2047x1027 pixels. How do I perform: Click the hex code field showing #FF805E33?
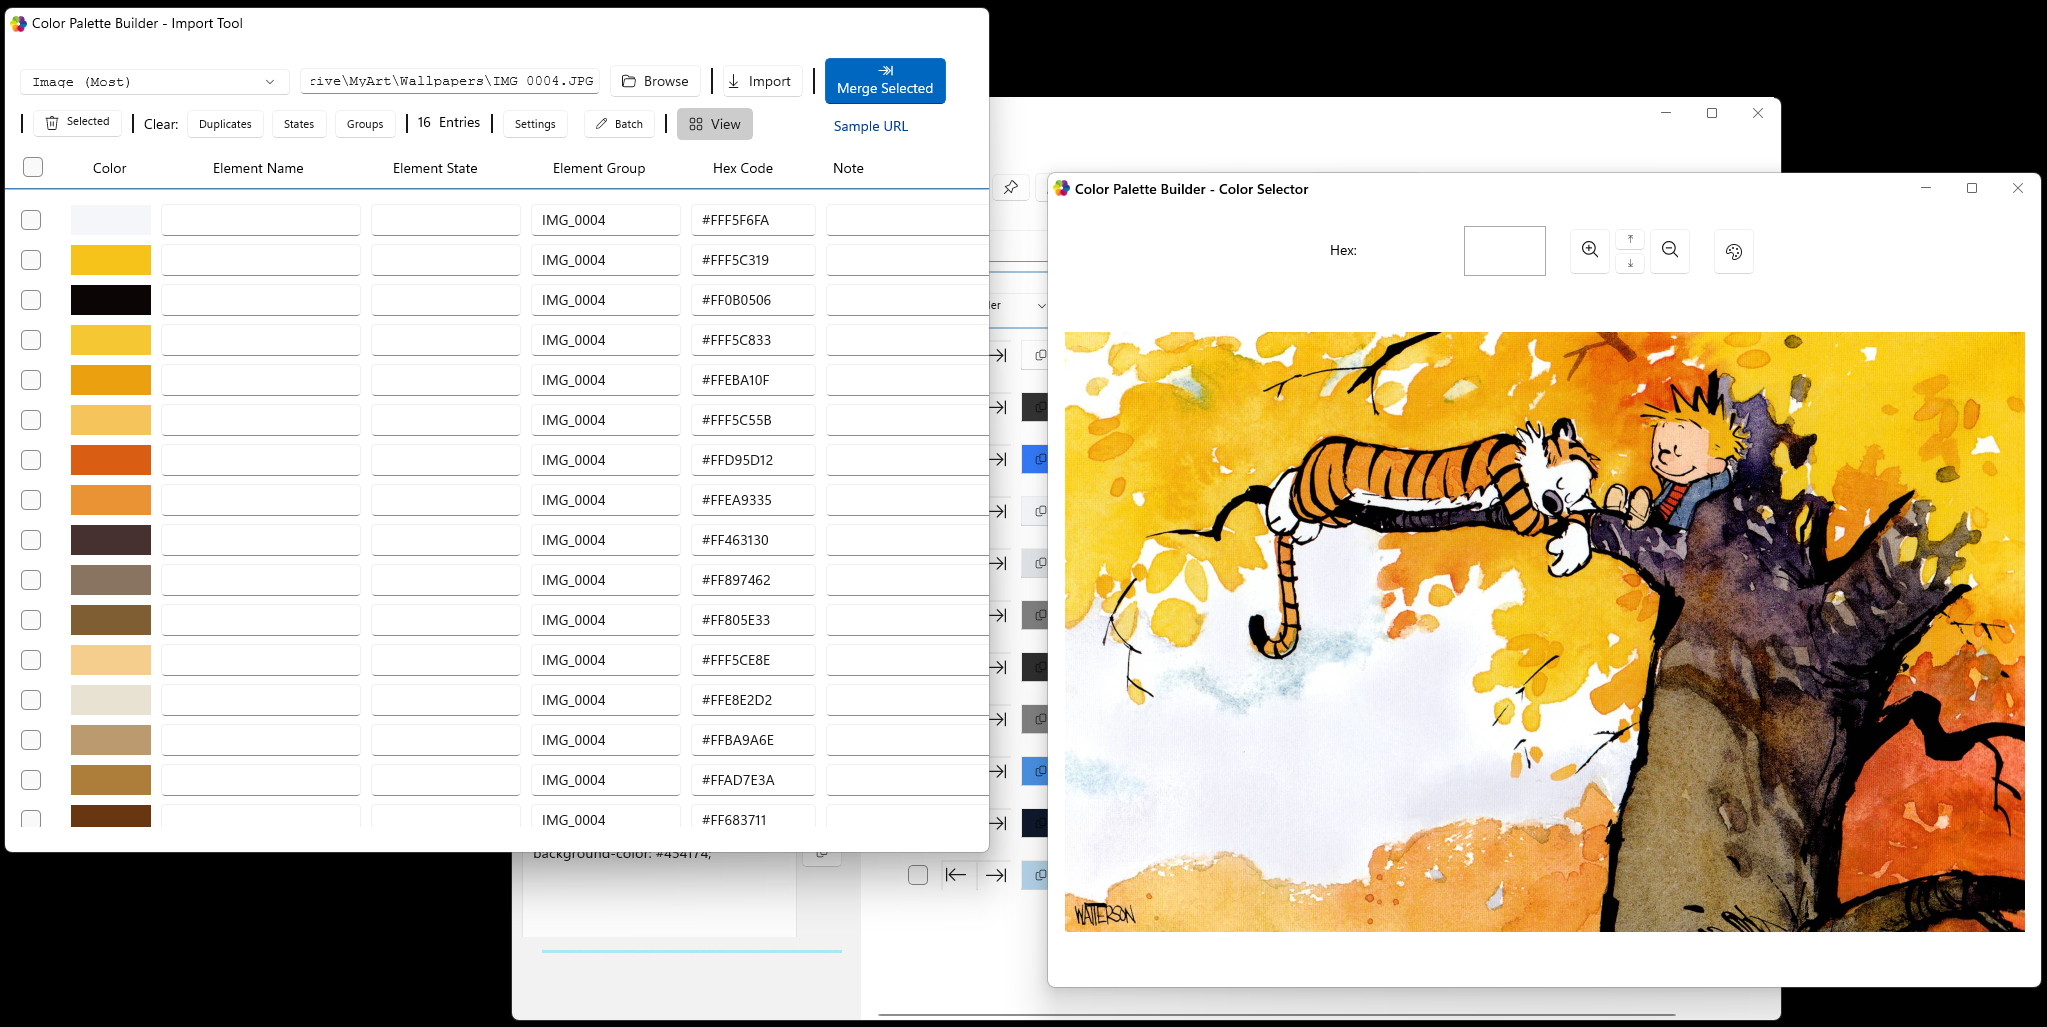pyautogui.click(x=753, y=620)
